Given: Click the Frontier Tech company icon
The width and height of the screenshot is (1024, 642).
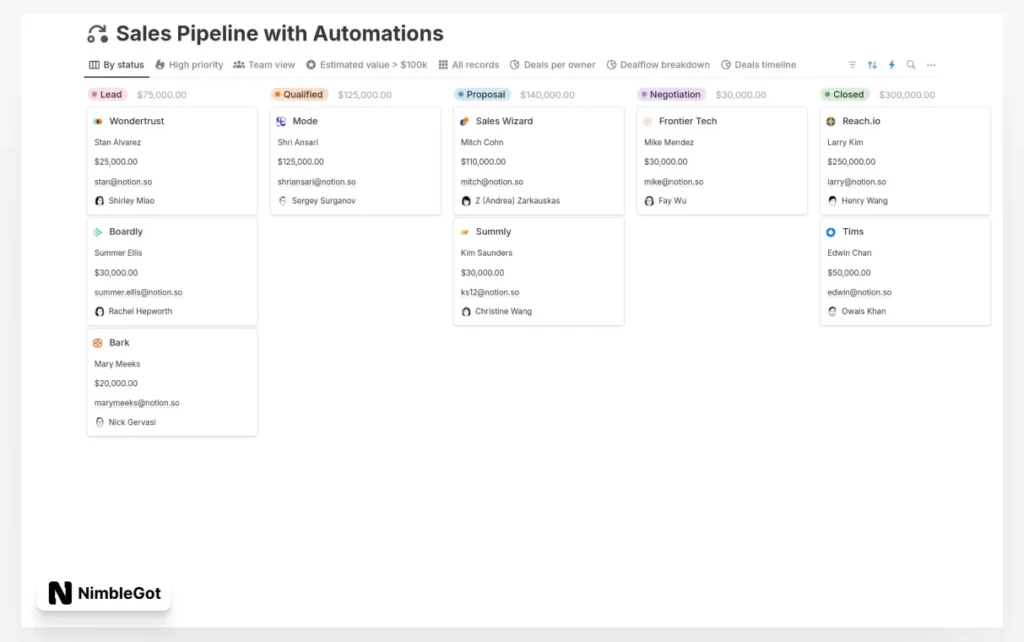Looking at the screenshot, I should [x=648, y=121].
